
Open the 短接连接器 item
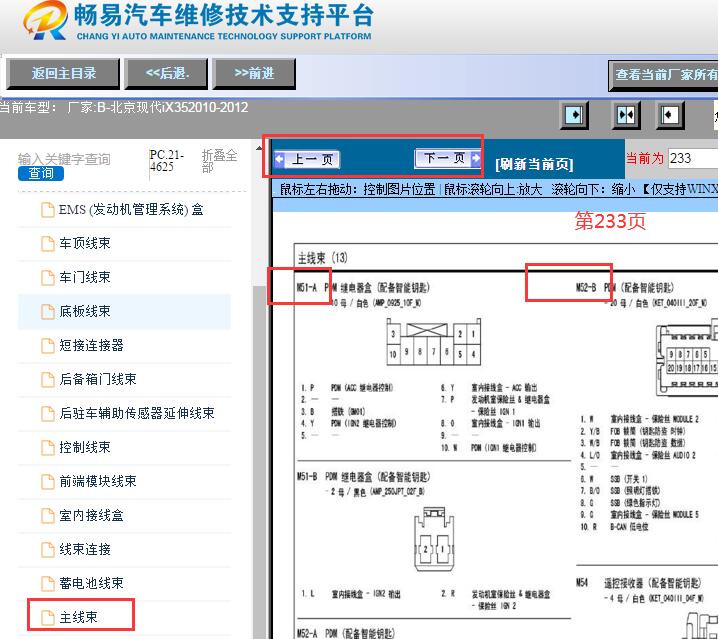point(91,345)
